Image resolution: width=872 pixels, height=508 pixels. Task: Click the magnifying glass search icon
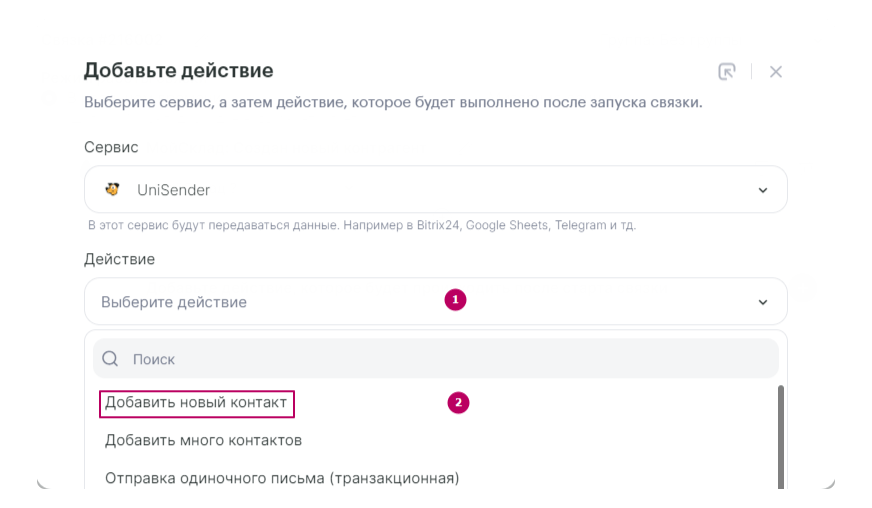pos(110,359)
